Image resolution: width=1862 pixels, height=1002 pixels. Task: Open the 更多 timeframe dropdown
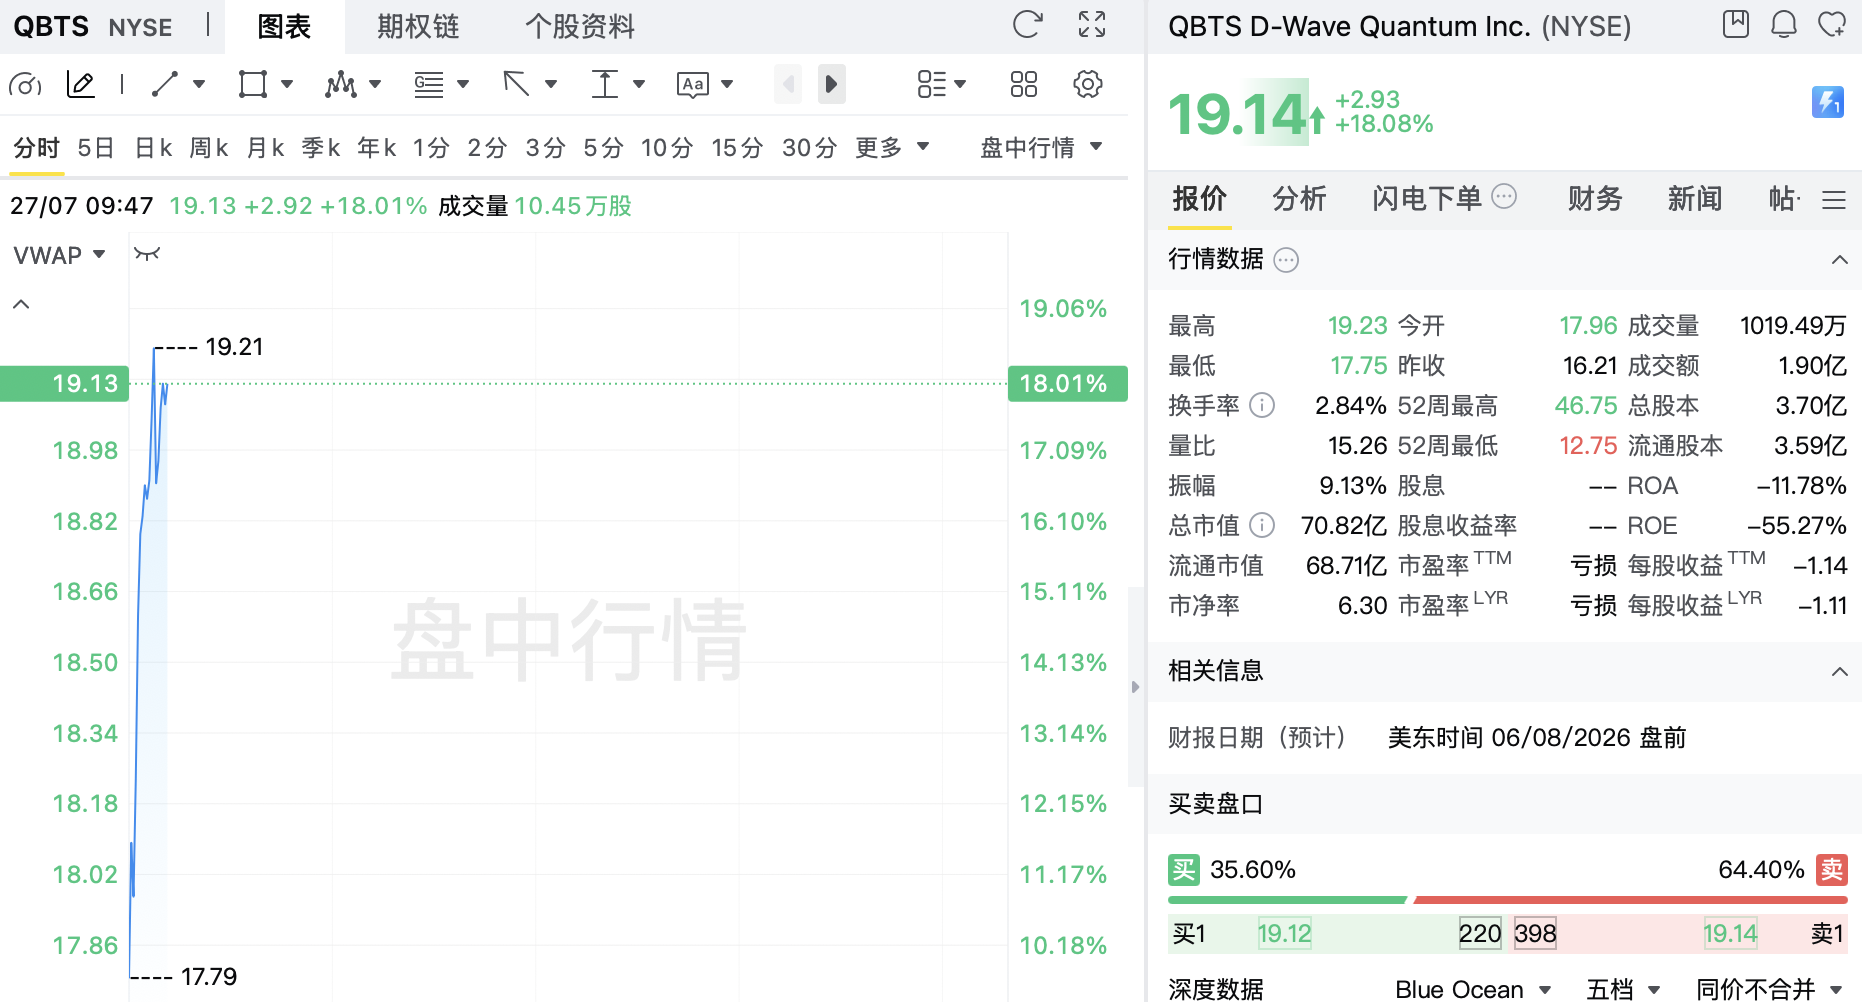pyautogui.click(x=893, y=148)
